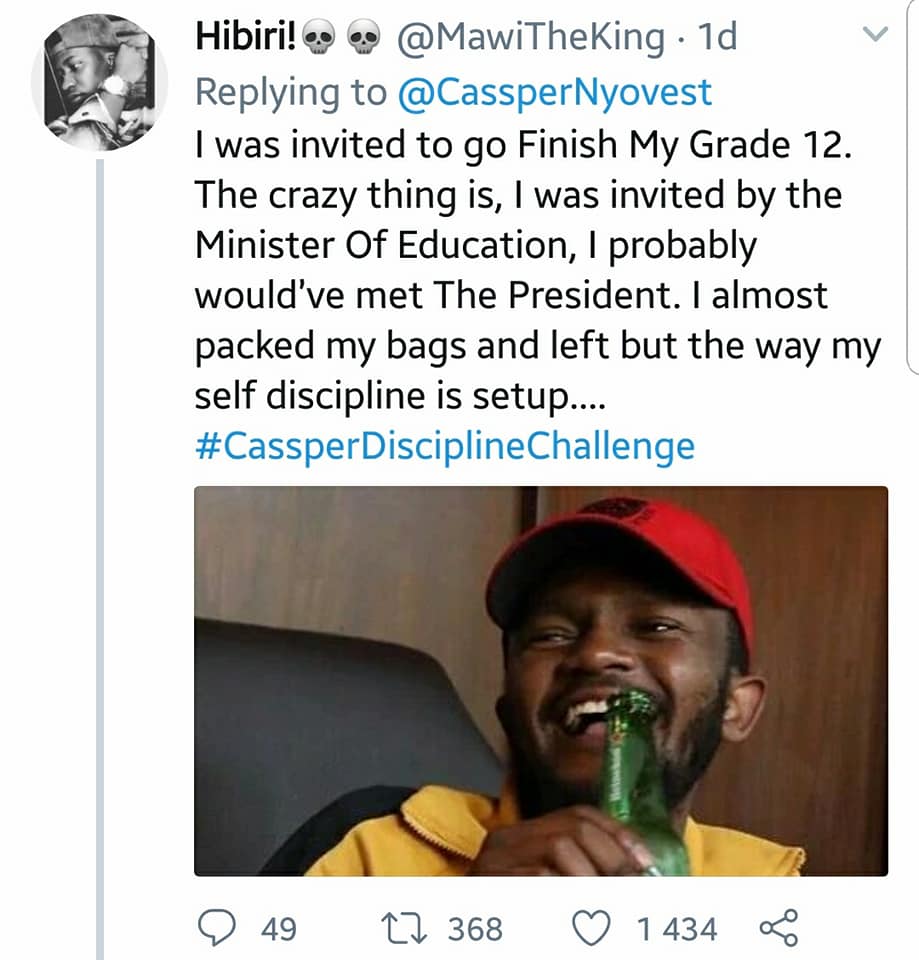
Task: Retweet using the retweet arrows icon
Action: pos(403,928)
